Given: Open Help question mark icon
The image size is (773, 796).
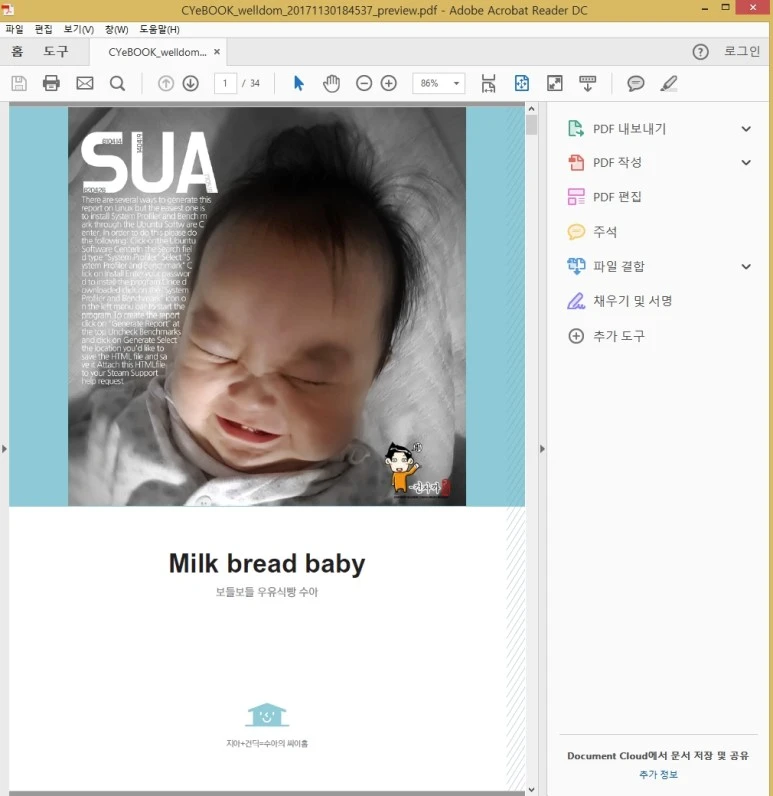Looking at the screenshot, I should coord(700,52).
